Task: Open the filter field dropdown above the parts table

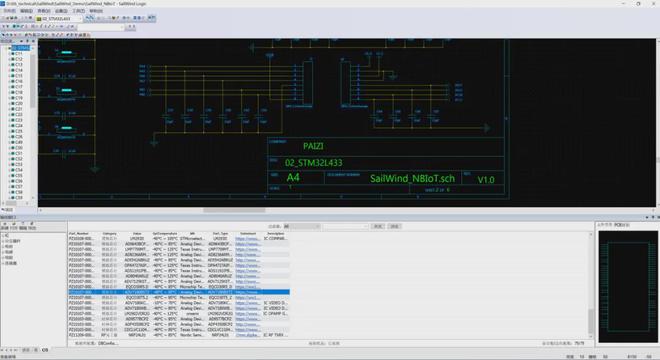Action: 302,227
